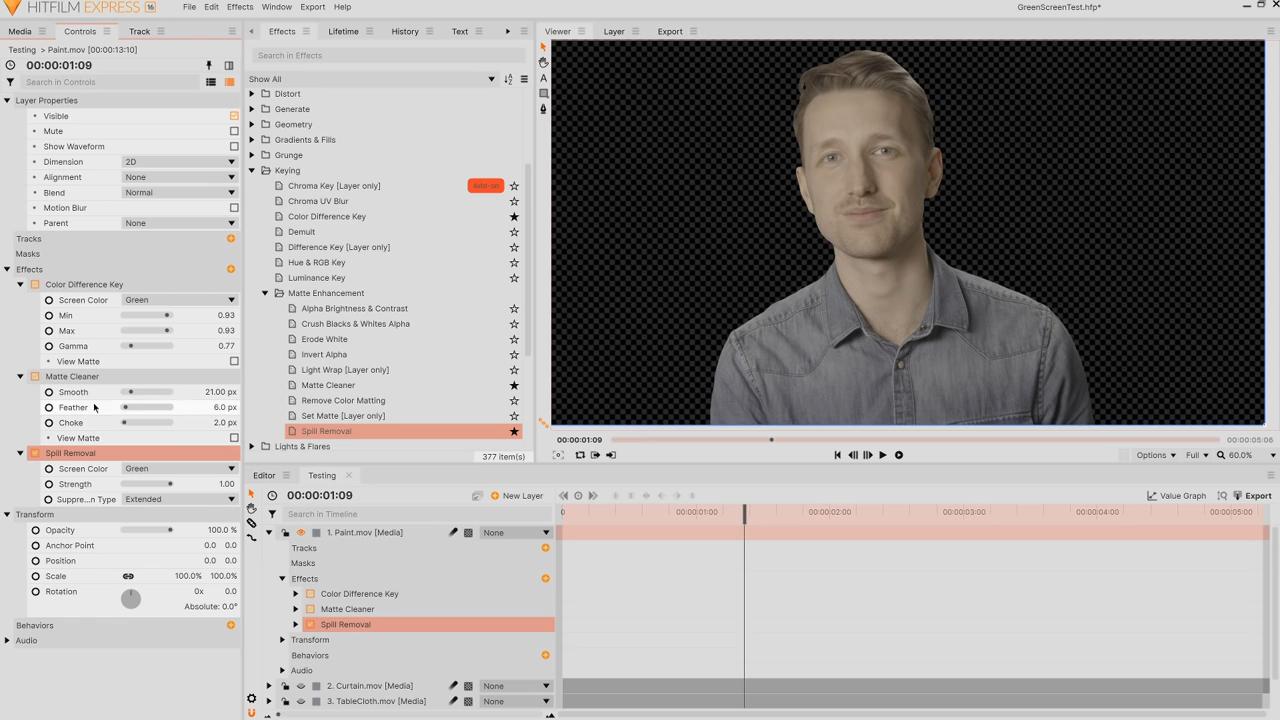This screenshot has height=720, width=1280.
Task: Open the Dimension 2D dropdown
Action: click(x=179, y=162)
